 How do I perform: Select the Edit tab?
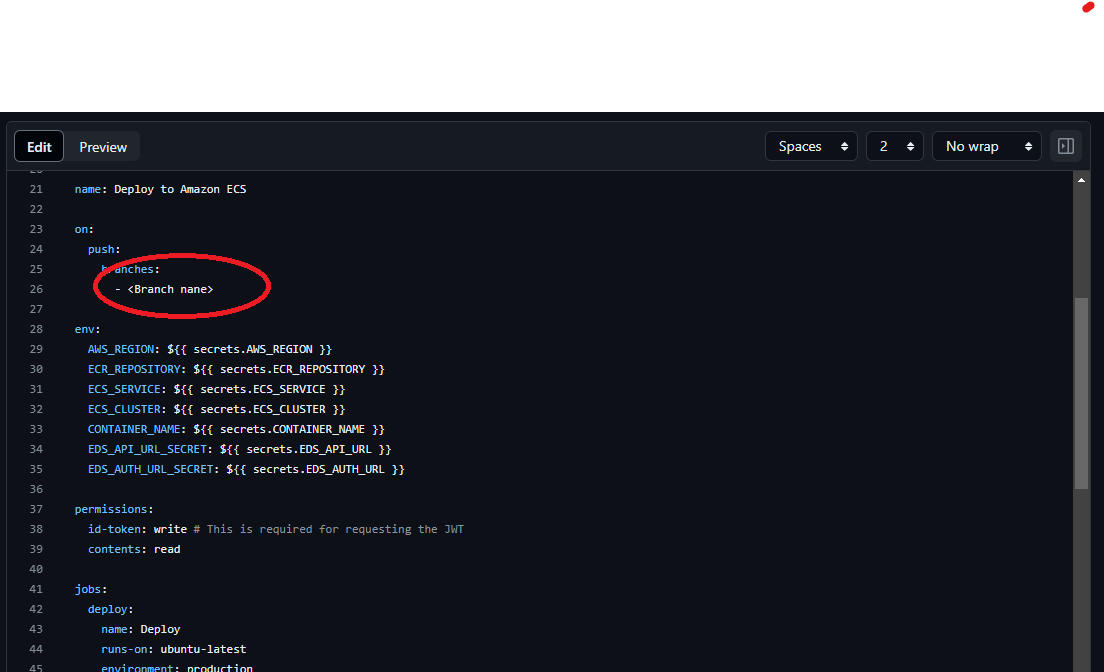click(x=39, y=146)
